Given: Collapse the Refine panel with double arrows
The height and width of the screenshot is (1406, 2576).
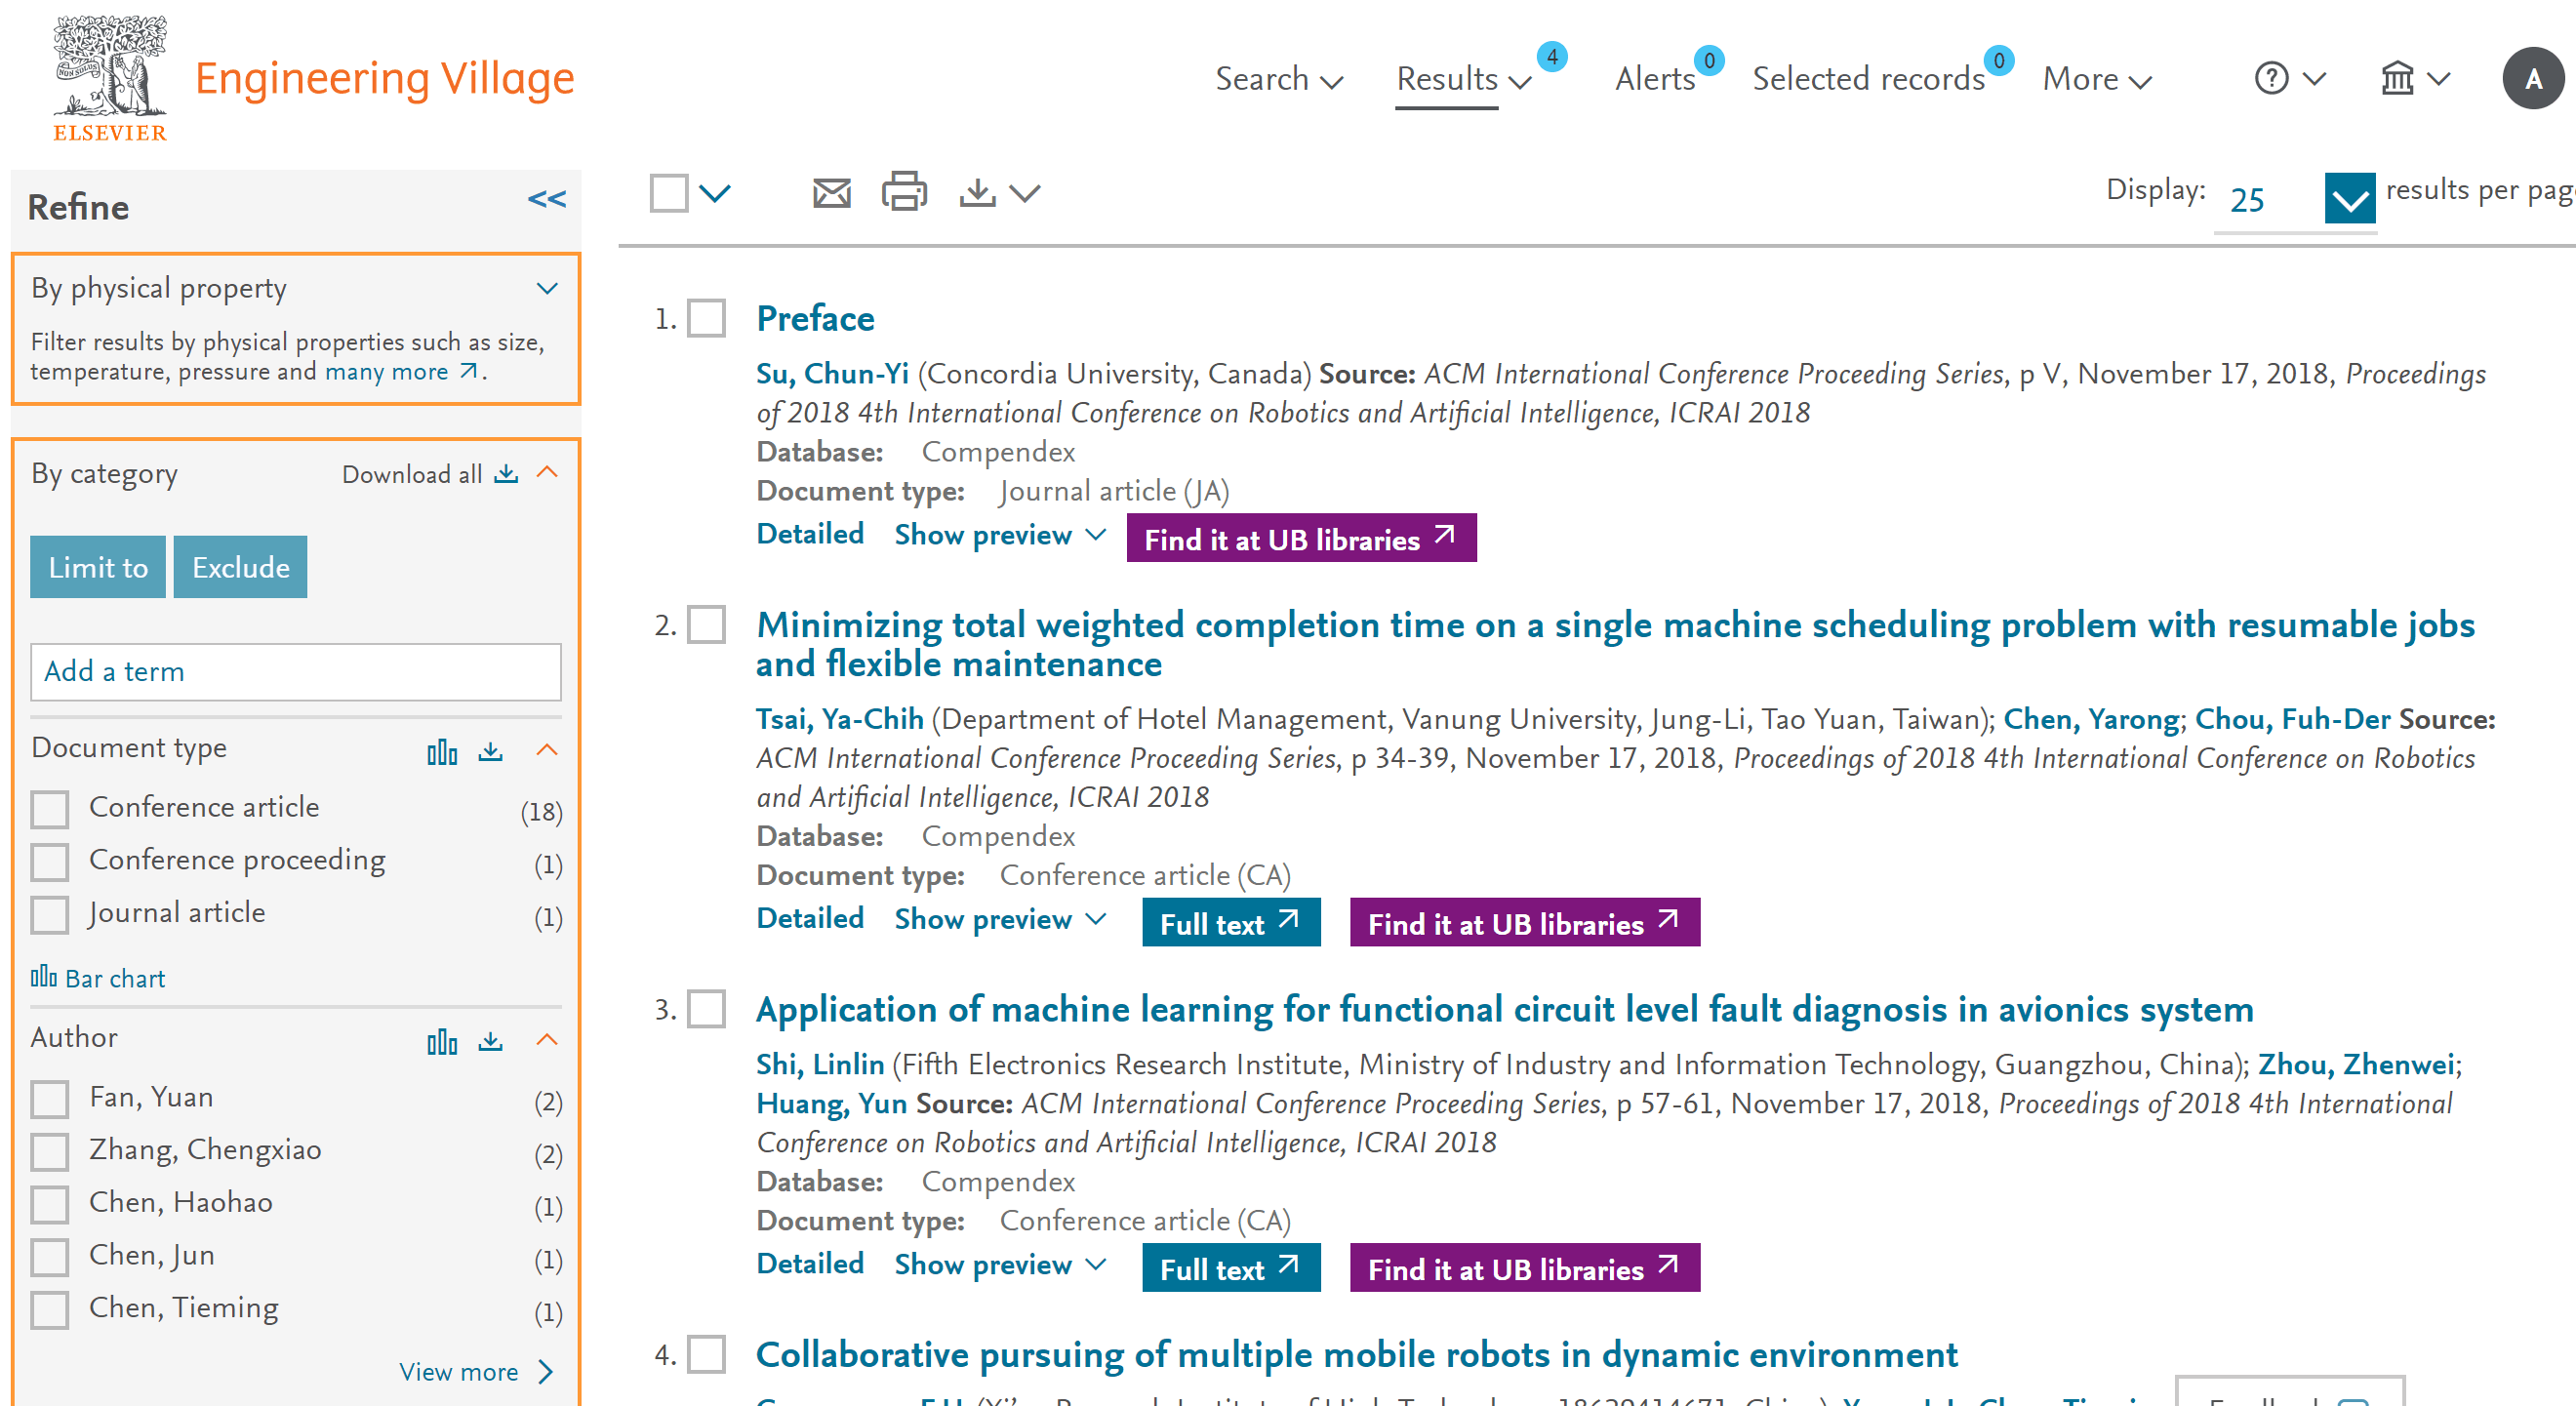Looking at the screenshot, I should [x=546, y=200].
